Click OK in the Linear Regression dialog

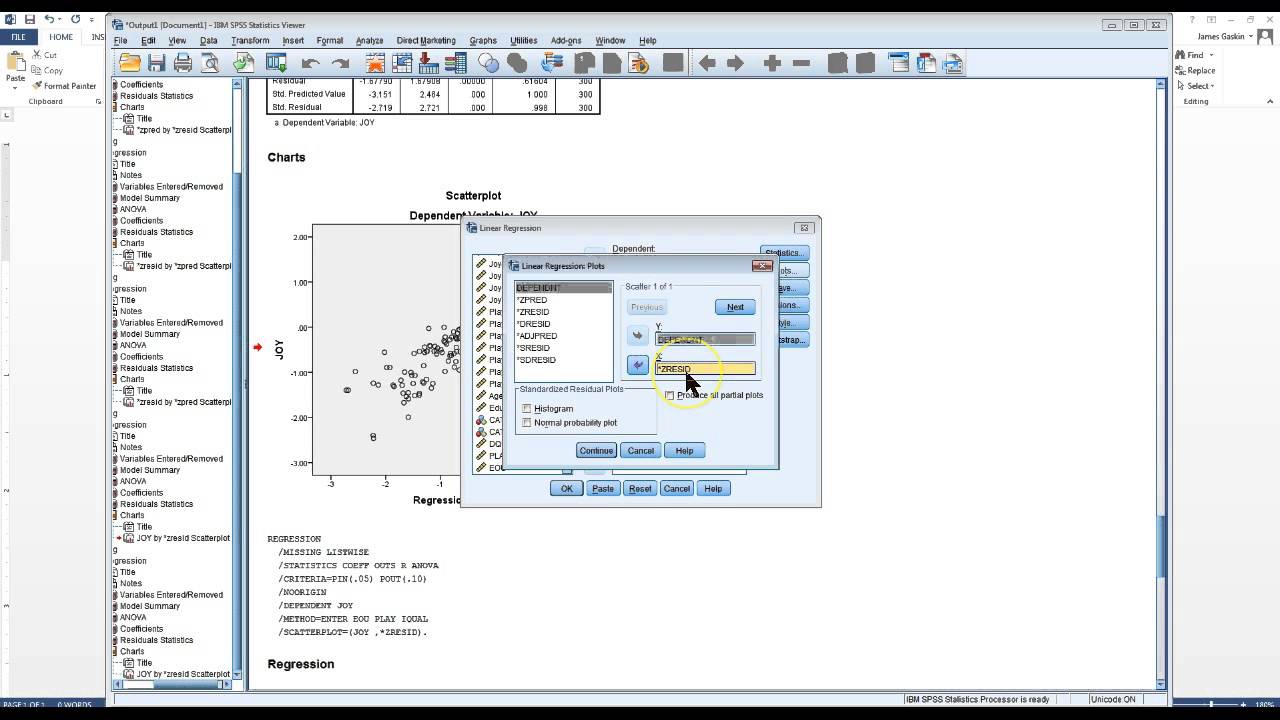click(x=566, y=489)
